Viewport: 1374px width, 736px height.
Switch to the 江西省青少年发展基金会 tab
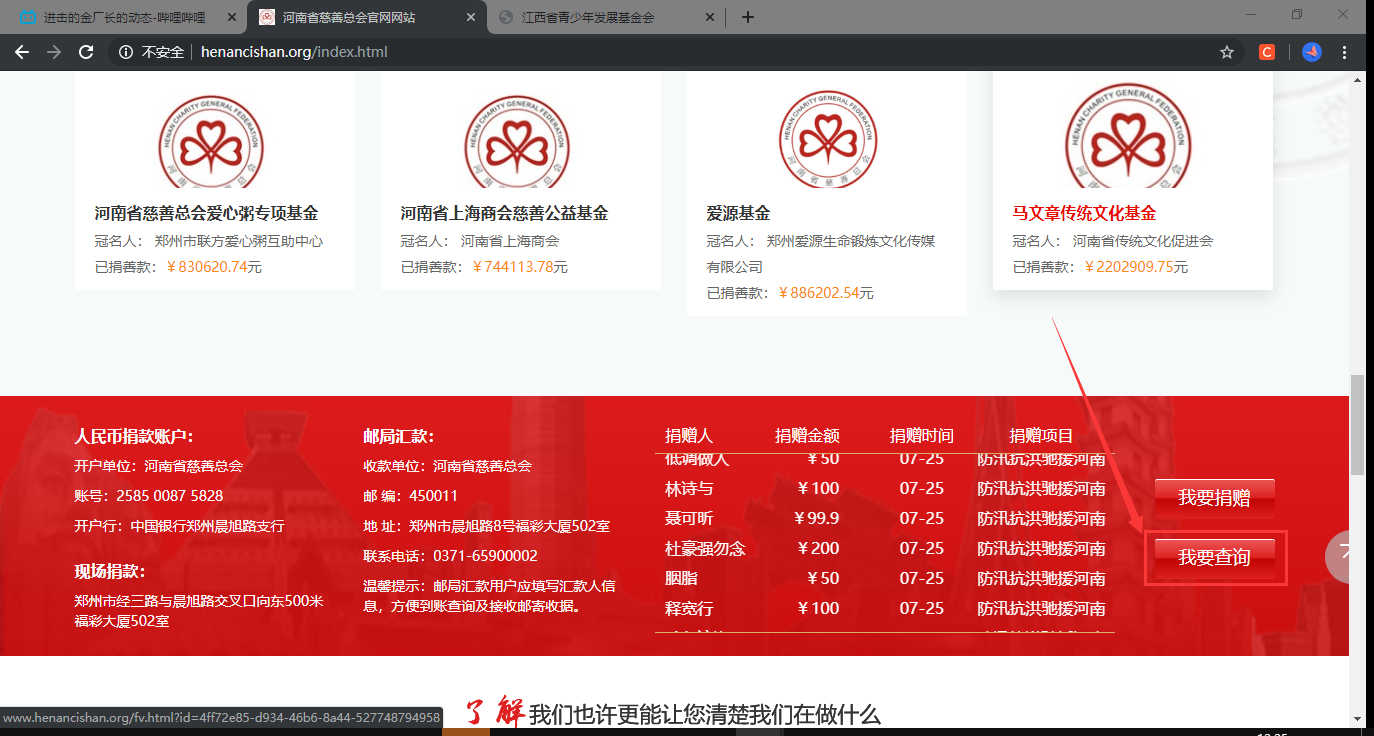click(x=604, y=17)
